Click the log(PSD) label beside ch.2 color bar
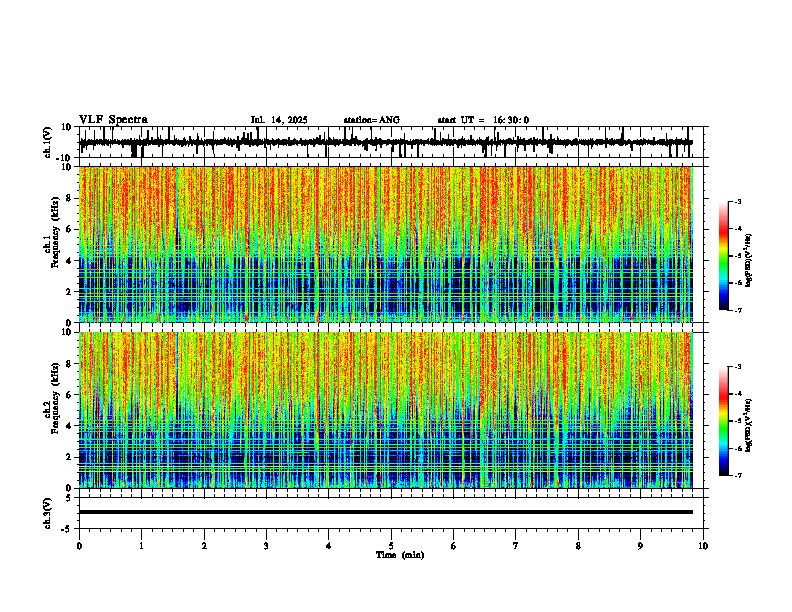This screenshot has width=792, height=612. coord(748,425)
